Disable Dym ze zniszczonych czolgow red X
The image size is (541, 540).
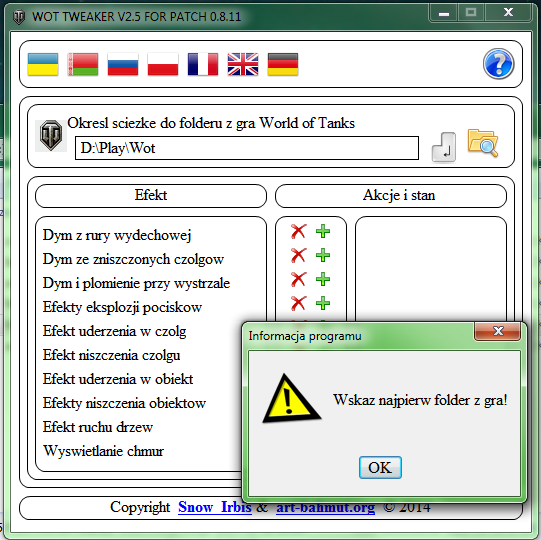click(298, 255)
